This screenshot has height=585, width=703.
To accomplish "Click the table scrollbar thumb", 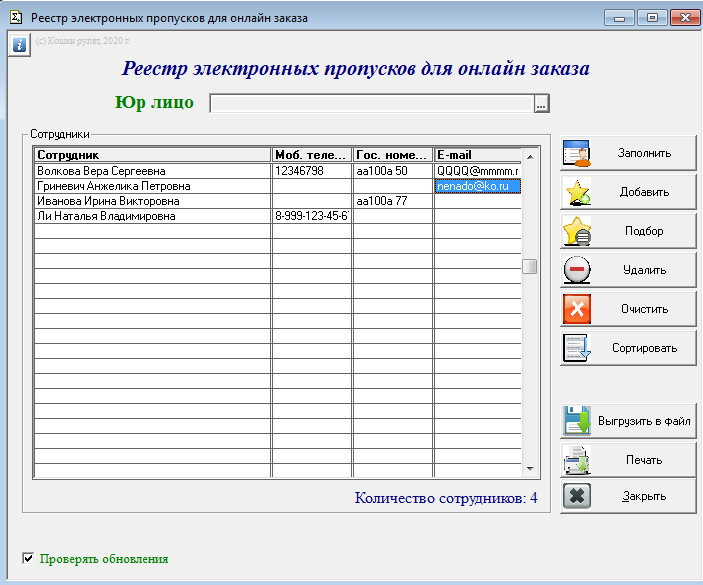I will point(529,266).
